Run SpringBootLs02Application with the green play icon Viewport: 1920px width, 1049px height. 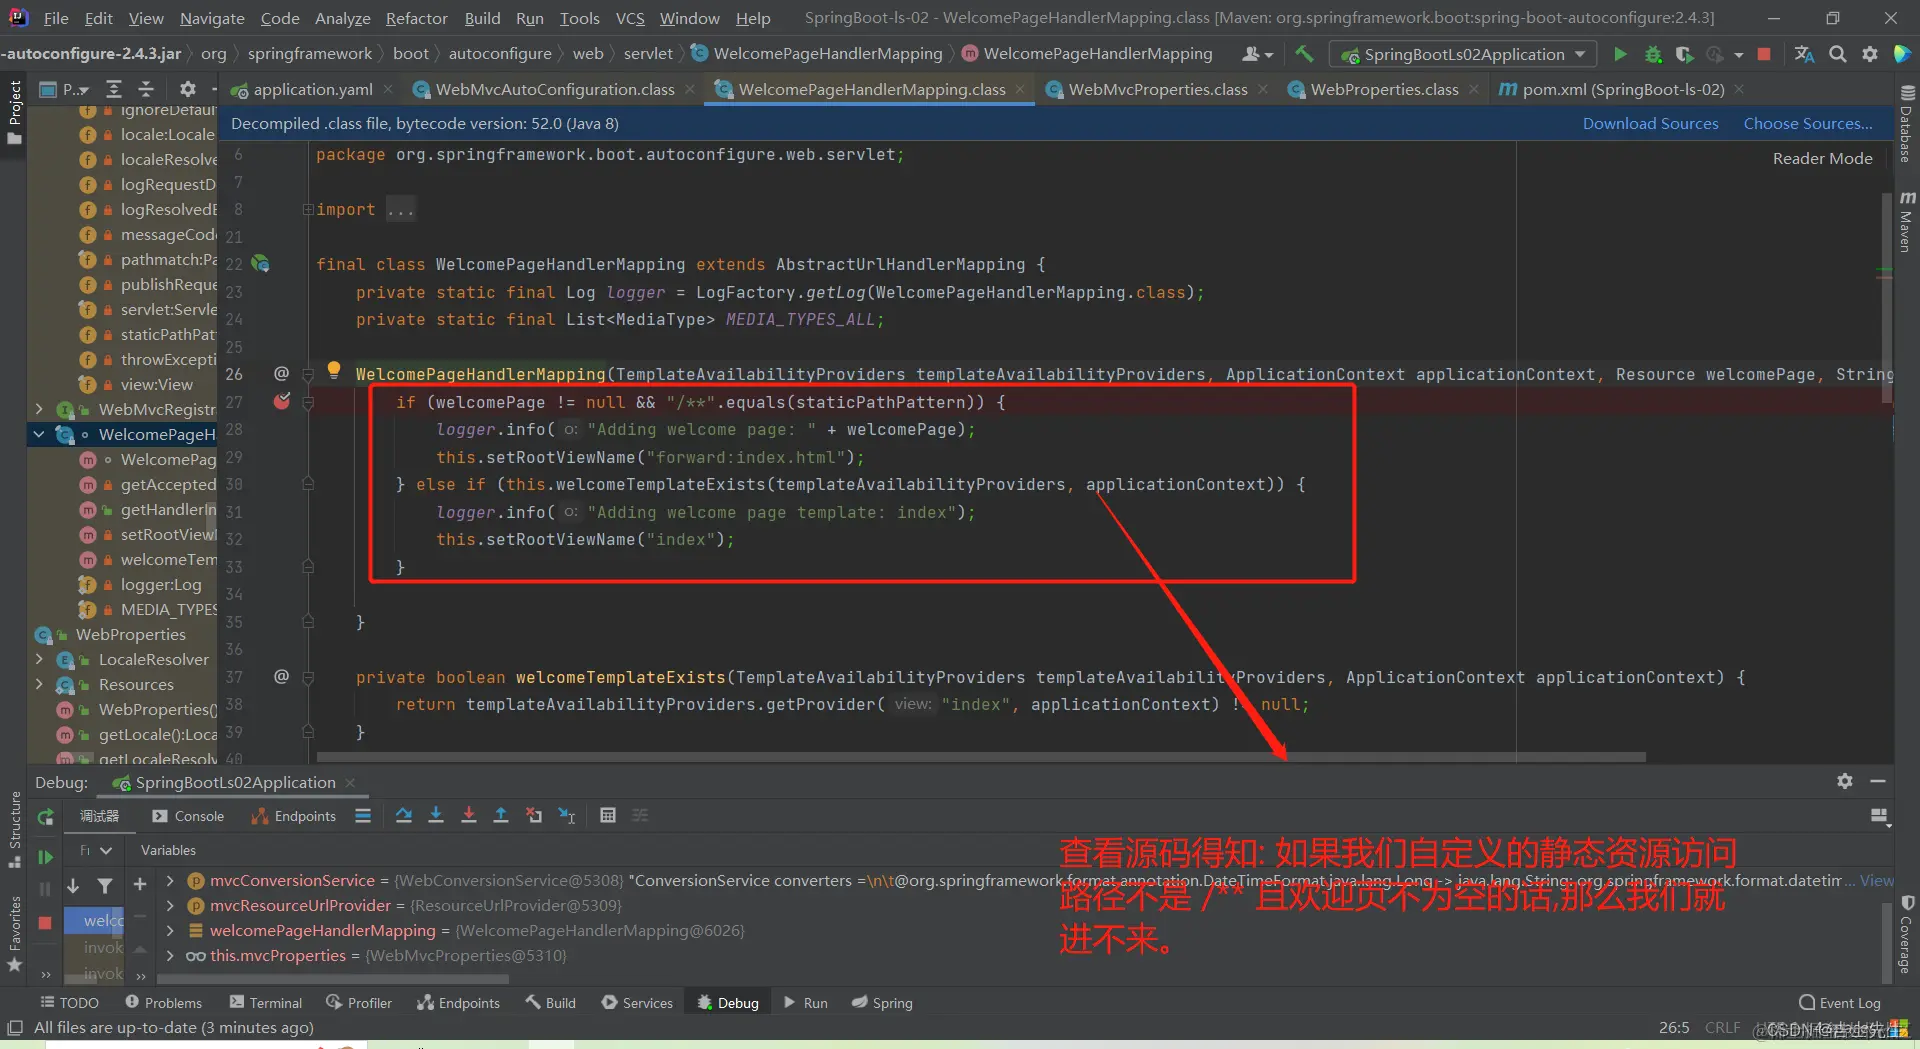[x=1620, y=54]
